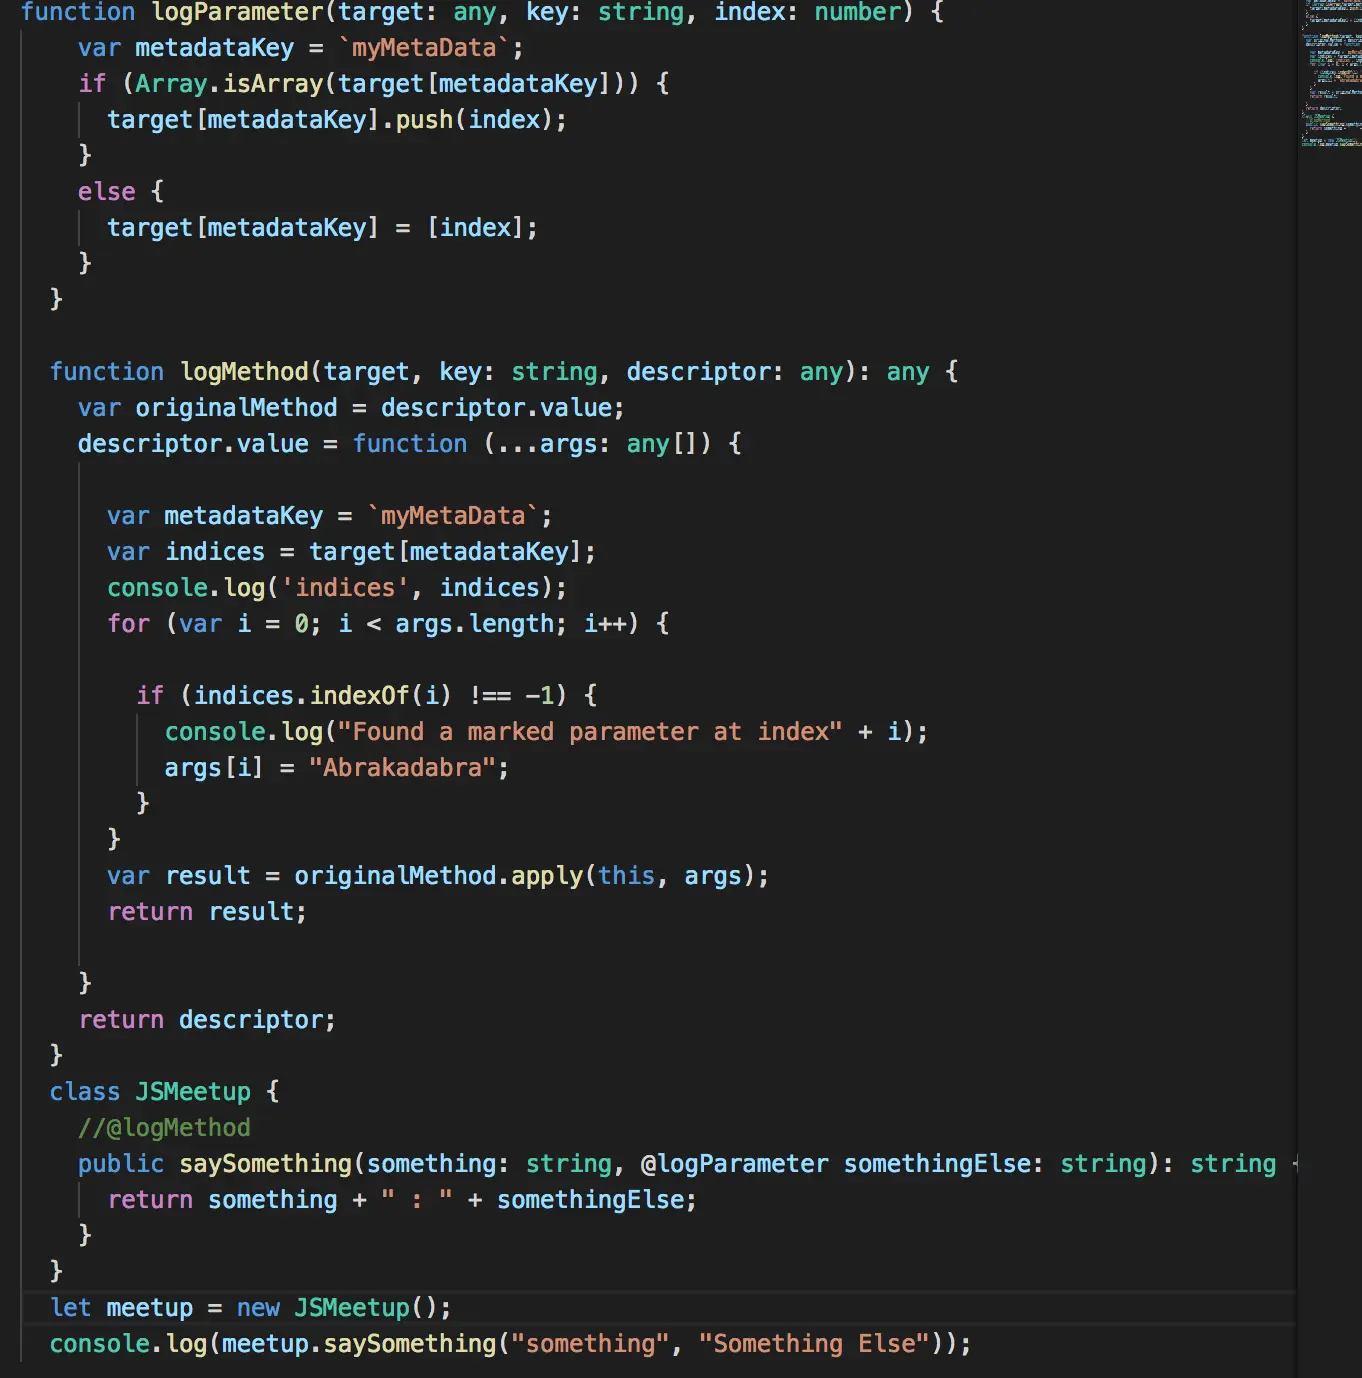
Task: Click 'args.length' in the for loop
Action: (475, 624)
